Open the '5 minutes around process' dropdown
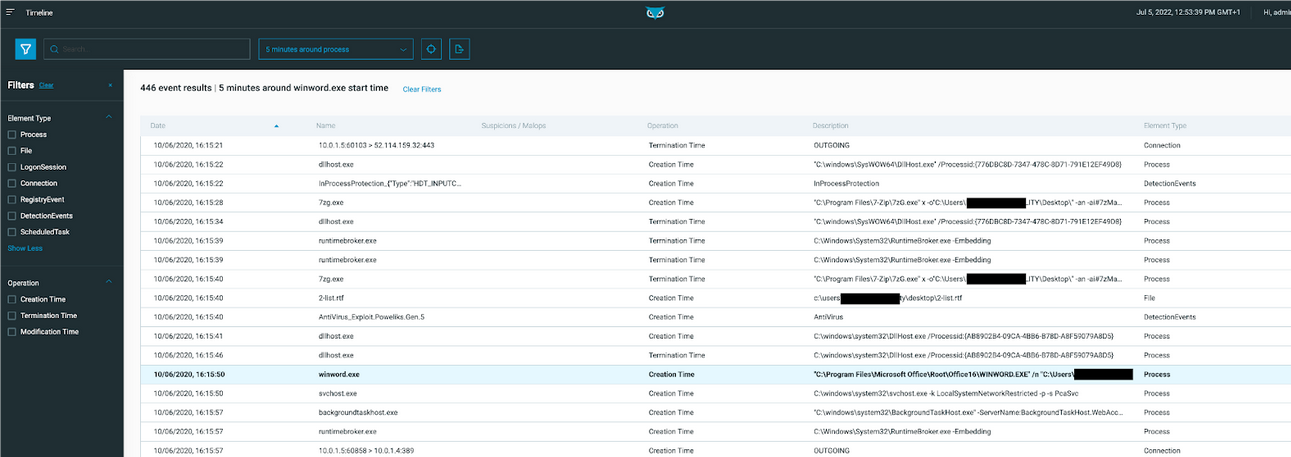The image size is (1291, 457). tap(335, 49)
